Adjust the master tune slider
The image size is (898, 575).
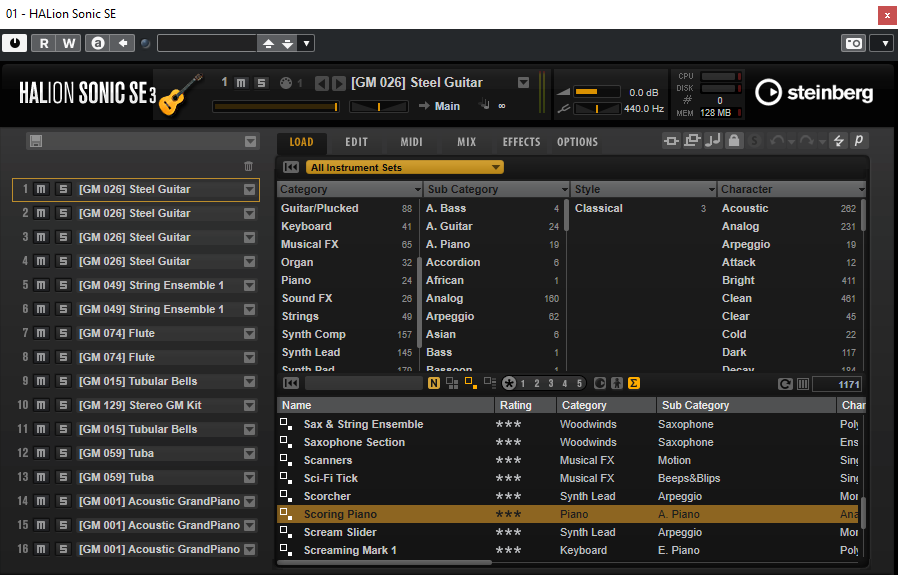click(597, 108)
